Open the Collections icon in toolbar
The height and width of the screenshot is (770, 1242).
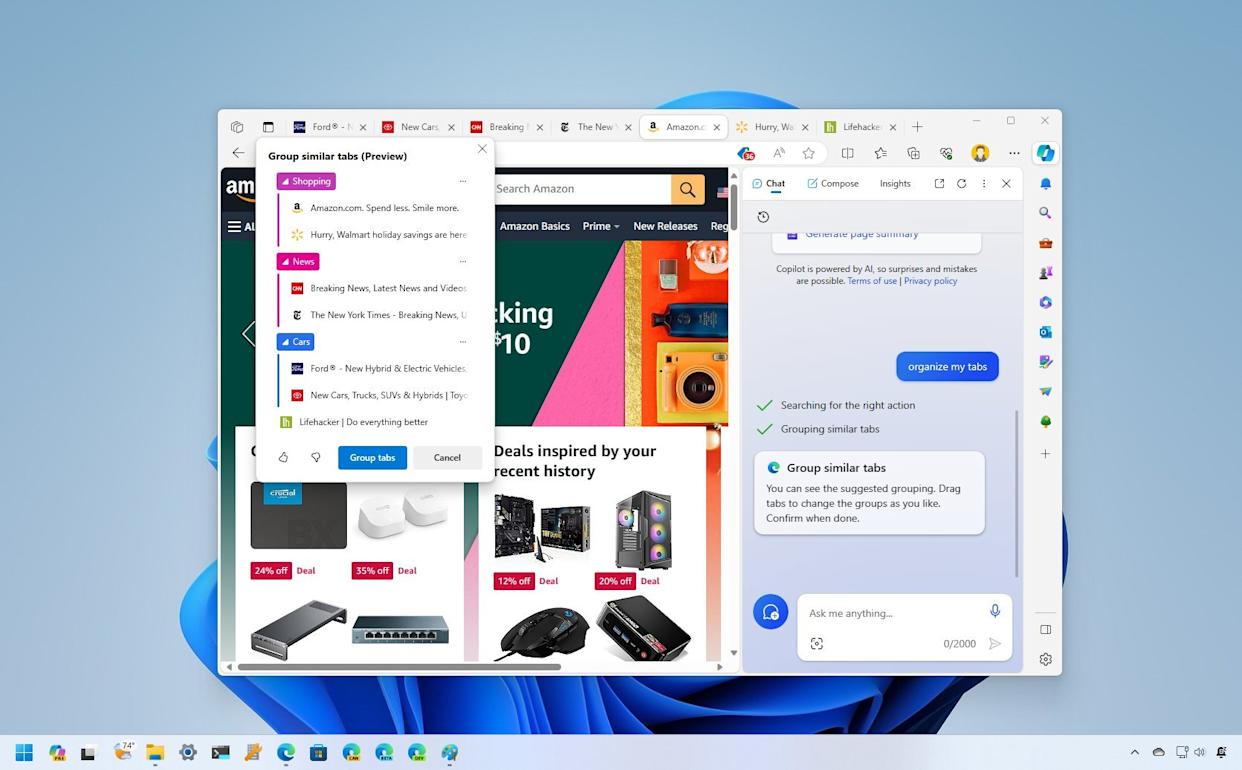[x=913, y=153]
